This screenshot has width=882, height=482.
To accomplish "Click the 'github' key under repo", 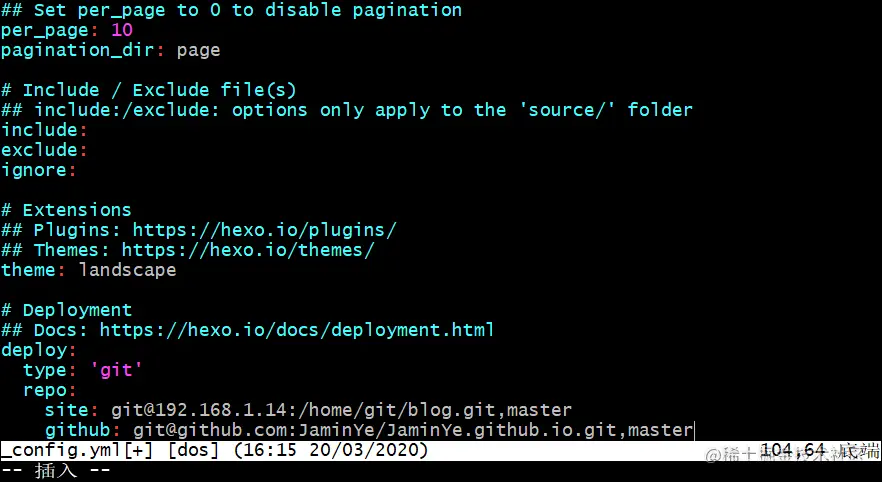I will [x=78, y=431].
